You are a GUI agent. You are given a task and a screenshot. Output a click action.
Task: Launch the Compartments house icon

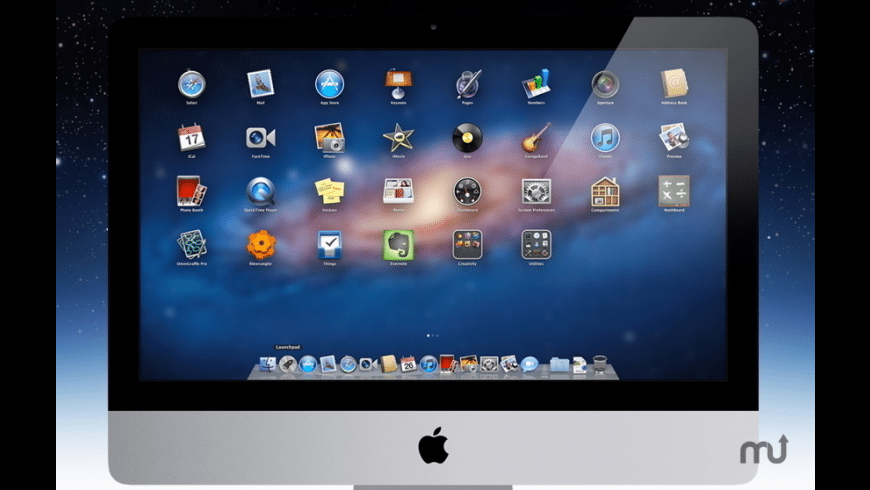(605, 191)
